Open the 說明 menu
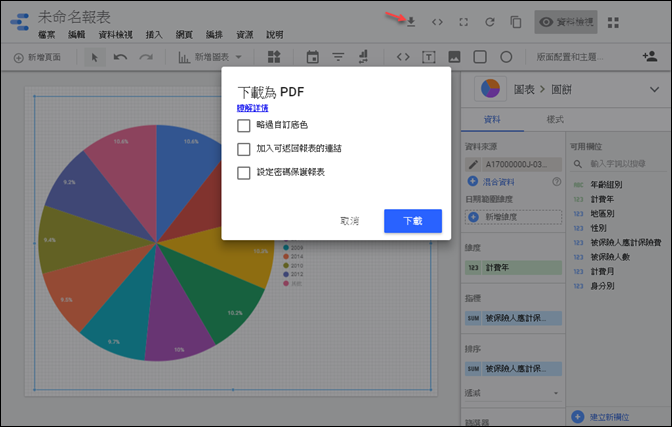Viewport: 672px width, 427px height. [275, 35]
